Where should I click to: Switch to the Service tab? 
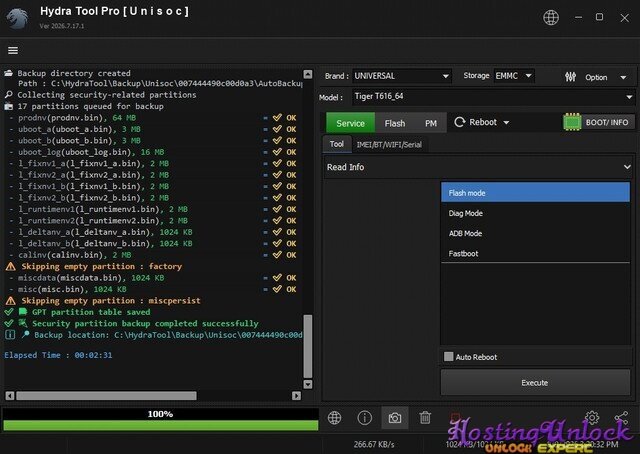pyautogui.click(x=350, y=123)
